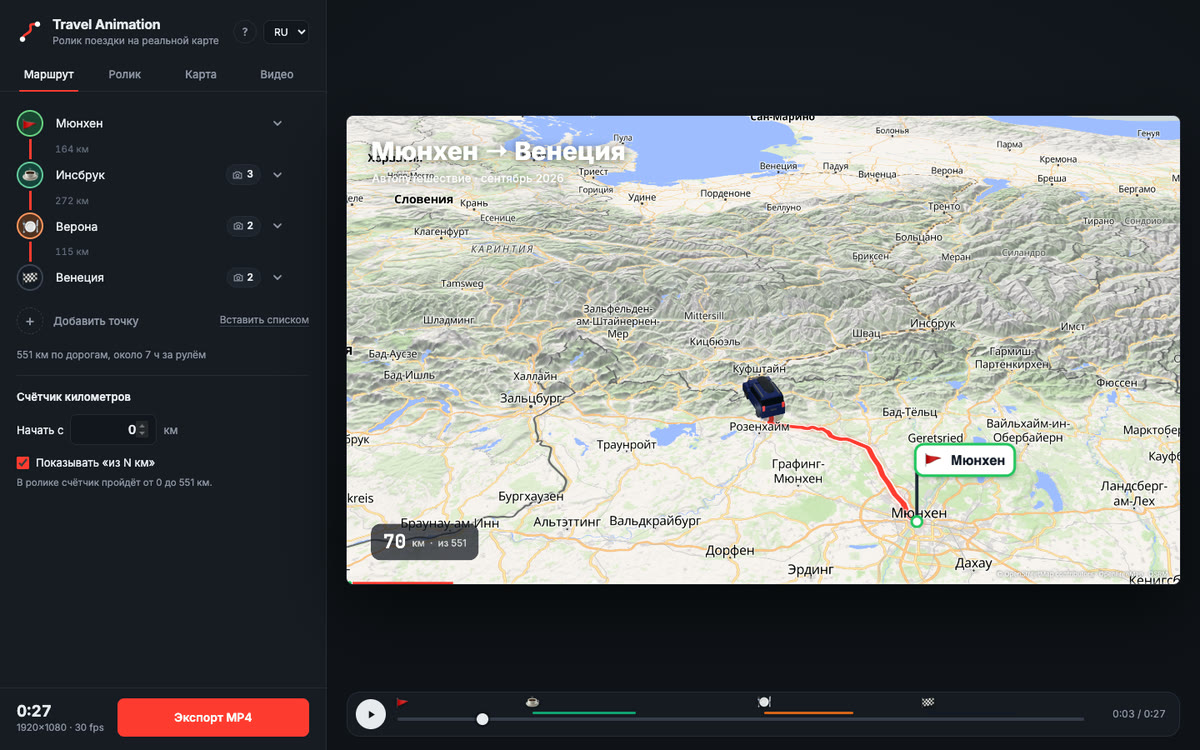Click the blue car on the map
The width and height of the screenshot is (1200, 750).
pyautogui.click(x=765, y=397)
